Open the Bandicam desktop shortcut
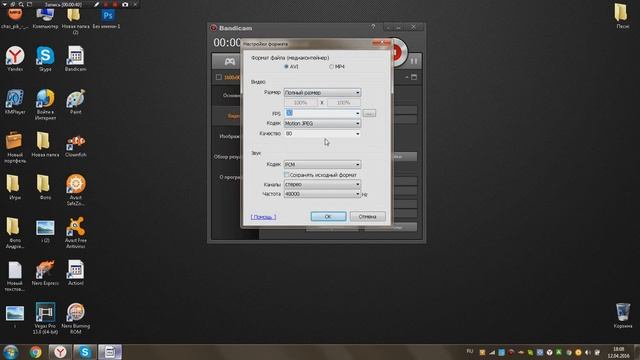The height and width of the screenshot is (360, 640). coord(76,59)
